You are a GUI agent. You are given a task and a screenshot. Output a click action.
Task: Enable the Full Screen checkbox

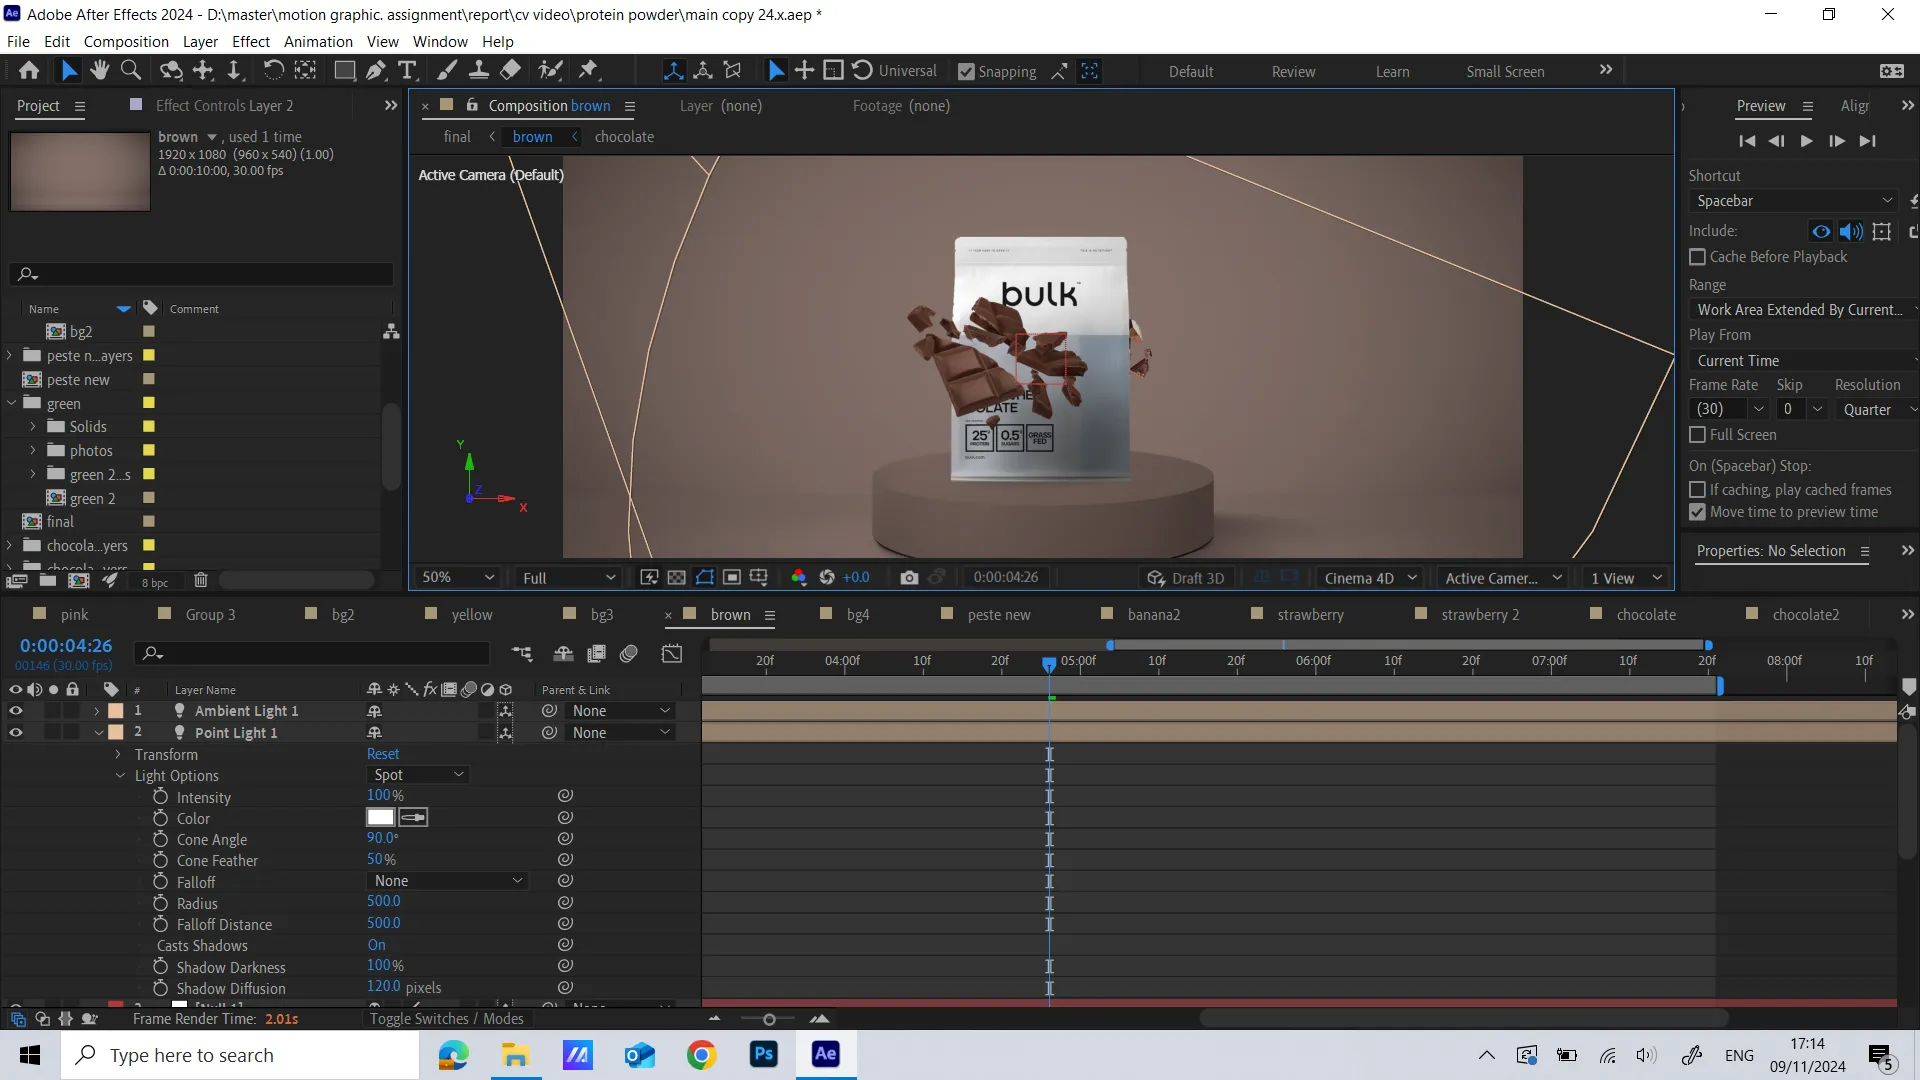pyautogui.click(x=1697, y=435)
